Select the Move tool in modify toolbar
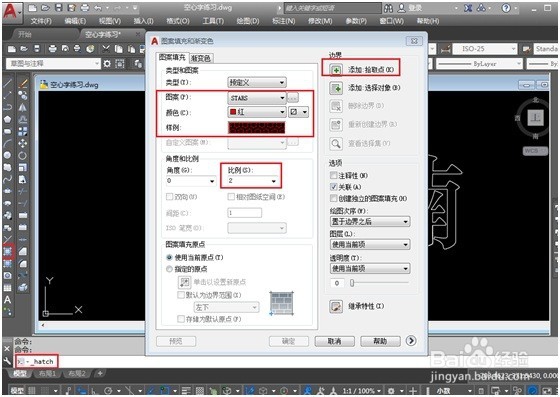The image size is (560, 397). (x=23, y=143)
